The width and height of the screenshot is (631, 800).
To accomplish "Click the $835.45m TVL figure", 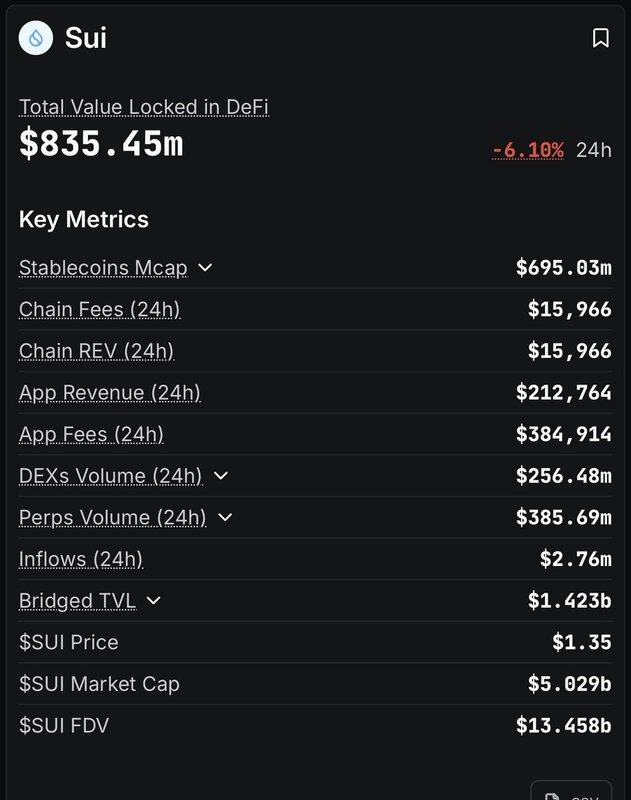I will point(101,144).
